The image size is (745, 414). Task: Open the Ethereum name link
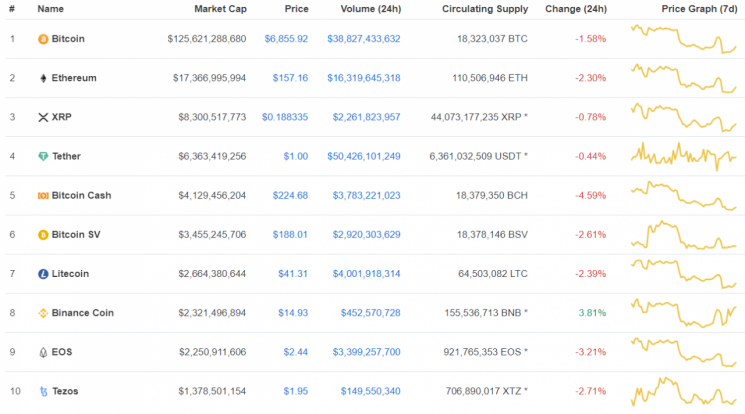pos(74,78)
